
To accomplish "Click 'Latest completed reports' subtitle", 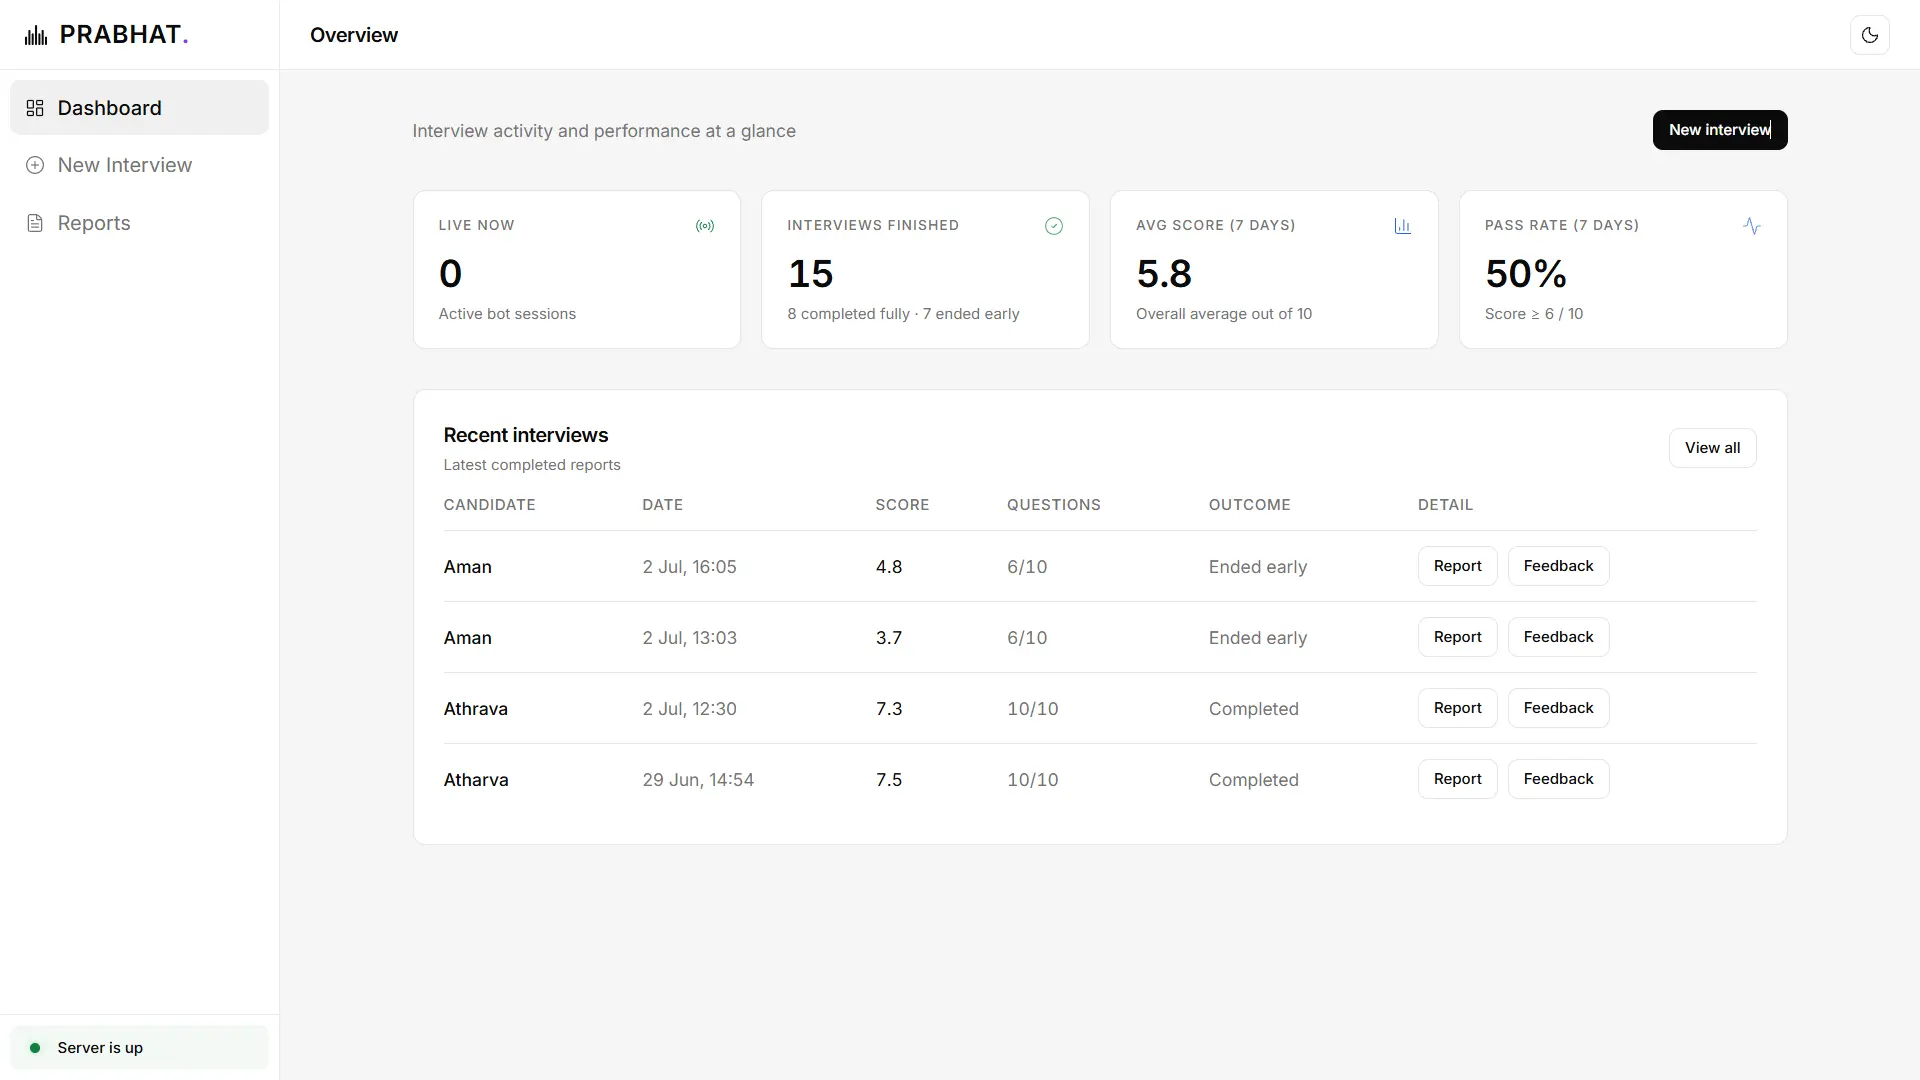I will pyautogui.click(x=532, y=465).
